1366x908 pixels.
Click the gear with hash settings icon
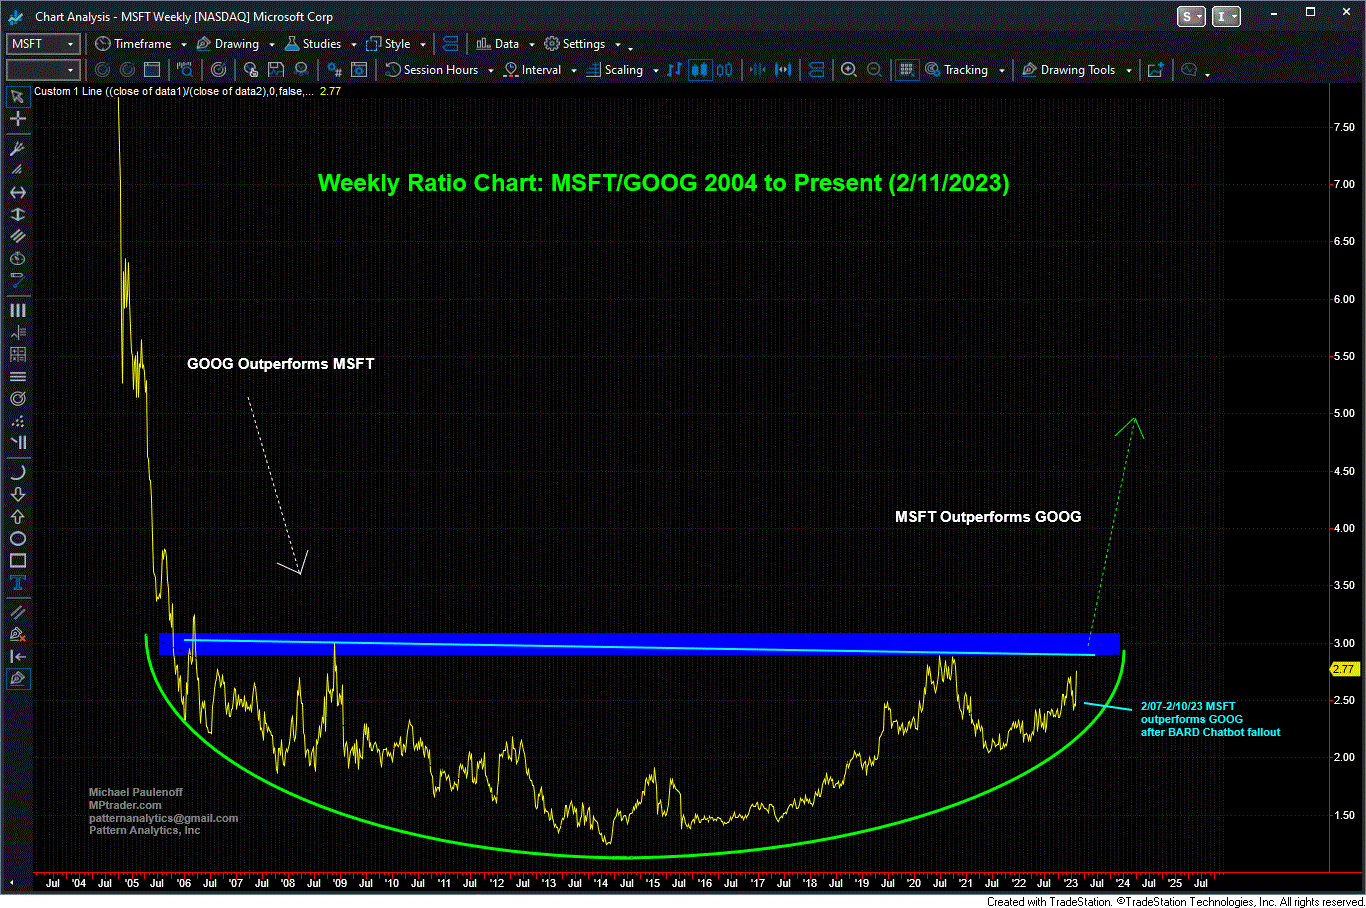[x=334, y=70]
